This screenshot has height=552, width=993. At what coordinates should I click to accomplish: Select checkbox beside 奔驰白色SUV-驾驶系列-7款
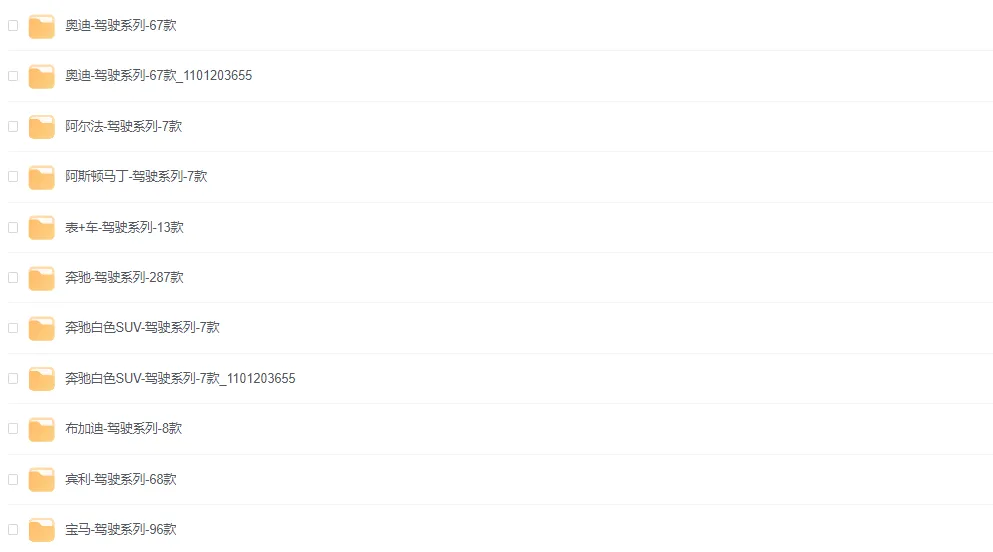pyautogui.click(x=13, y=328)
